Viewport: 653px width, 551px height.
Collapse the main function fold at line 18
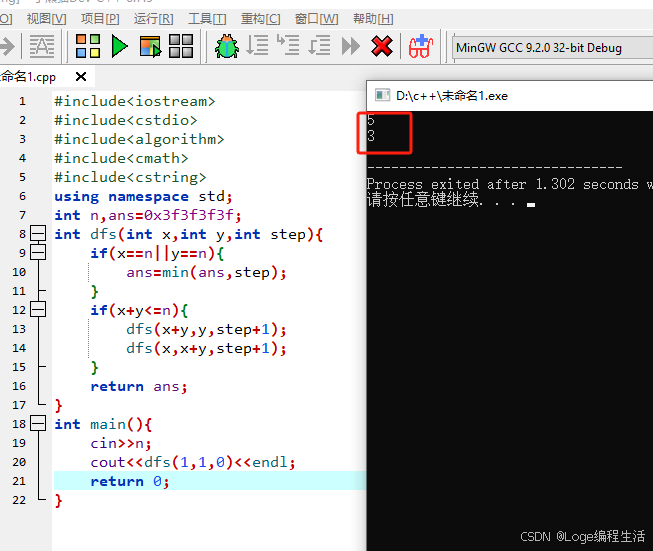(38, 424)
